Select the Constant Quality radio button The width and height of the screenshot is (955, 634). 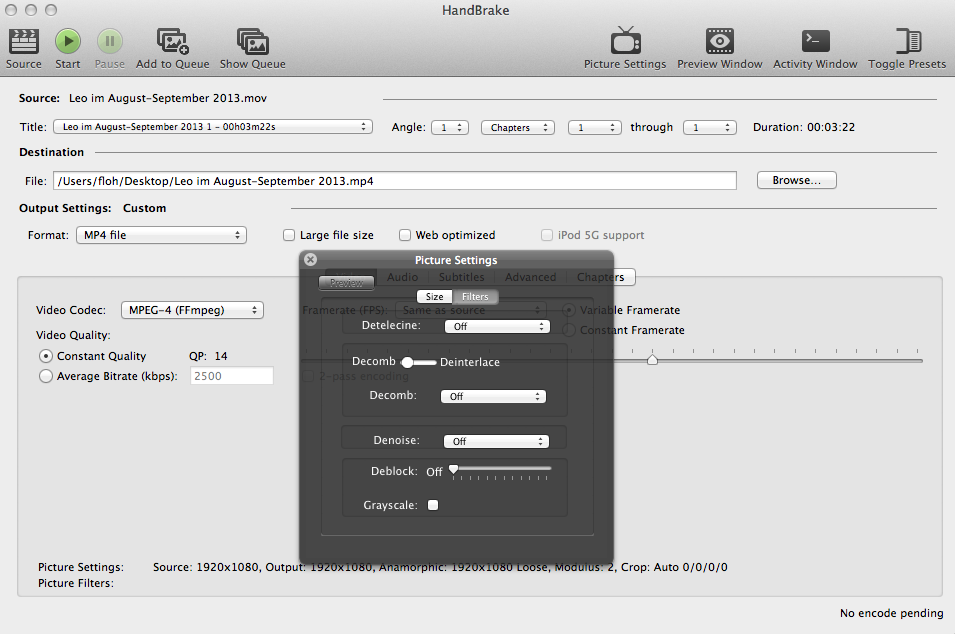pyautogui.click(x=46, y=356)
